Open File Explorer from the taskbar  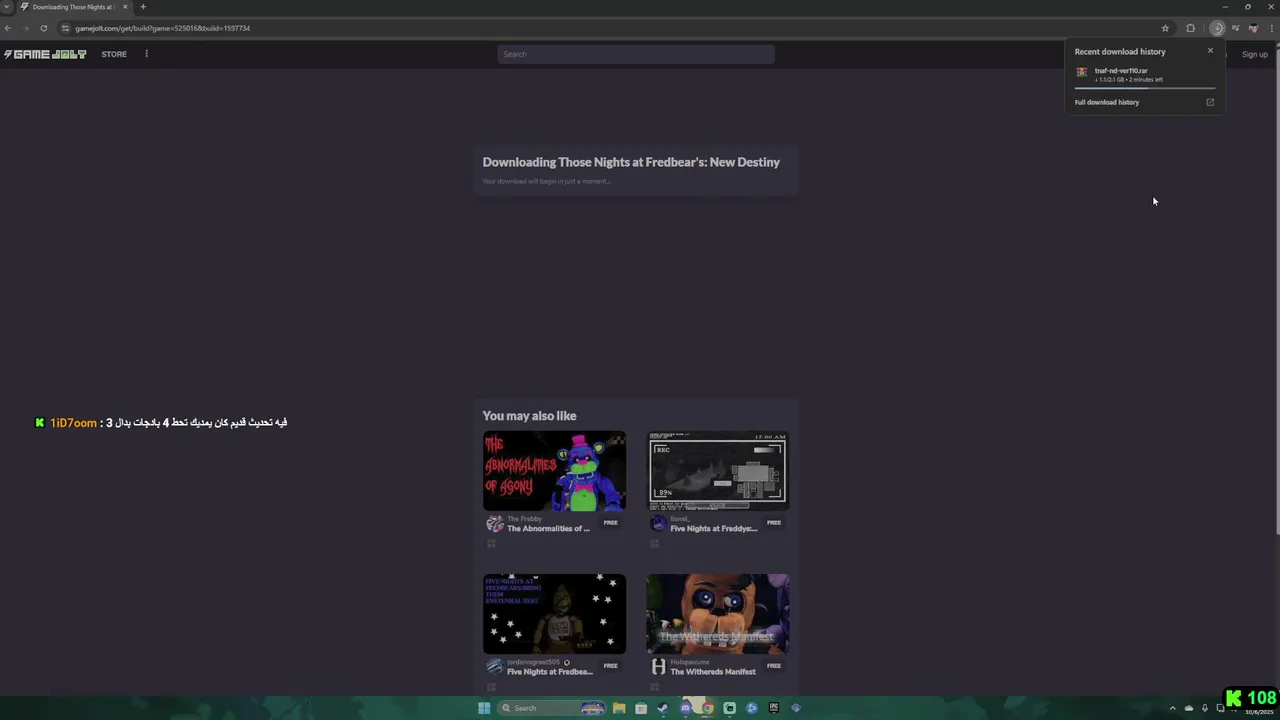[619, 708]
